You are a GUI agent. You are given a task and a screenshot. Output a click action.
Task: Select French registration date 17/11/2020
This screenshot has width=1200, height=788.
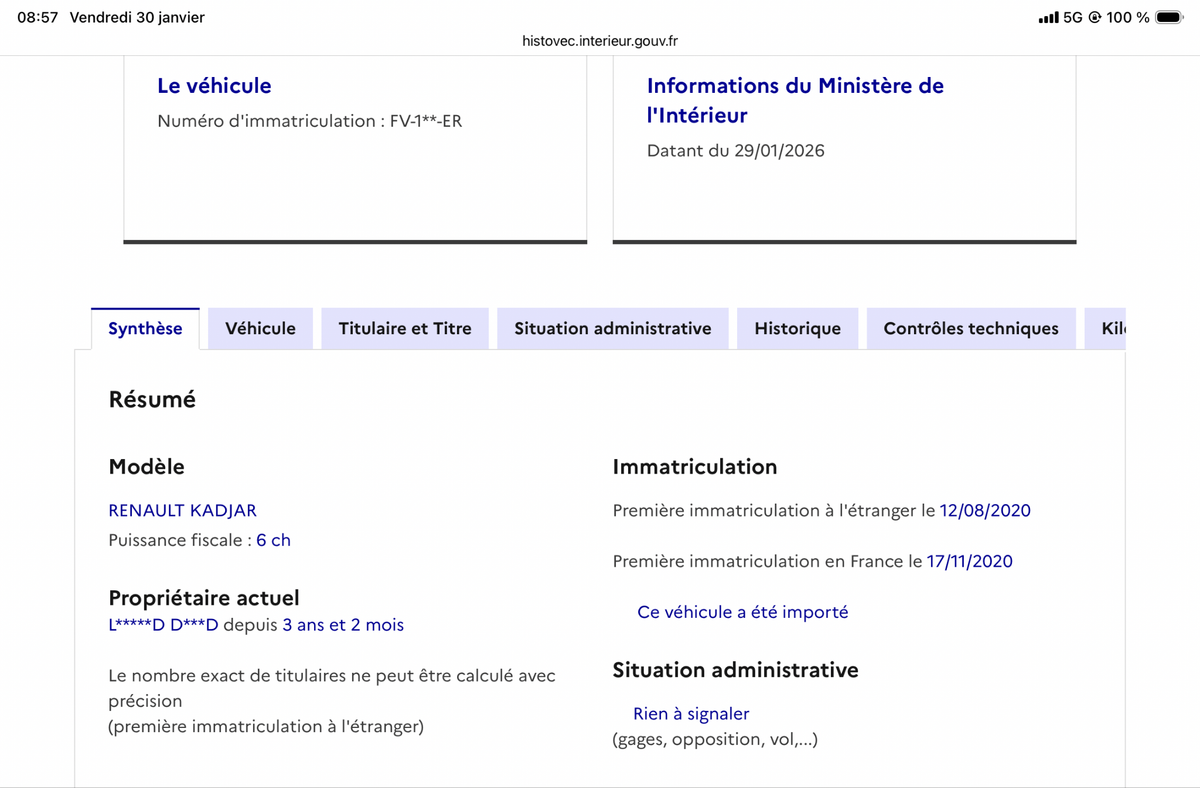[x=969, y=561]
